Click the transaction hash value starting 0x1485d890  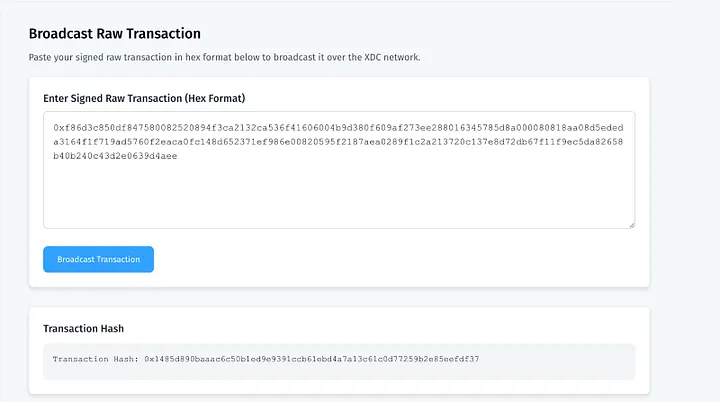pyautogui.click(x=311, y=358)
